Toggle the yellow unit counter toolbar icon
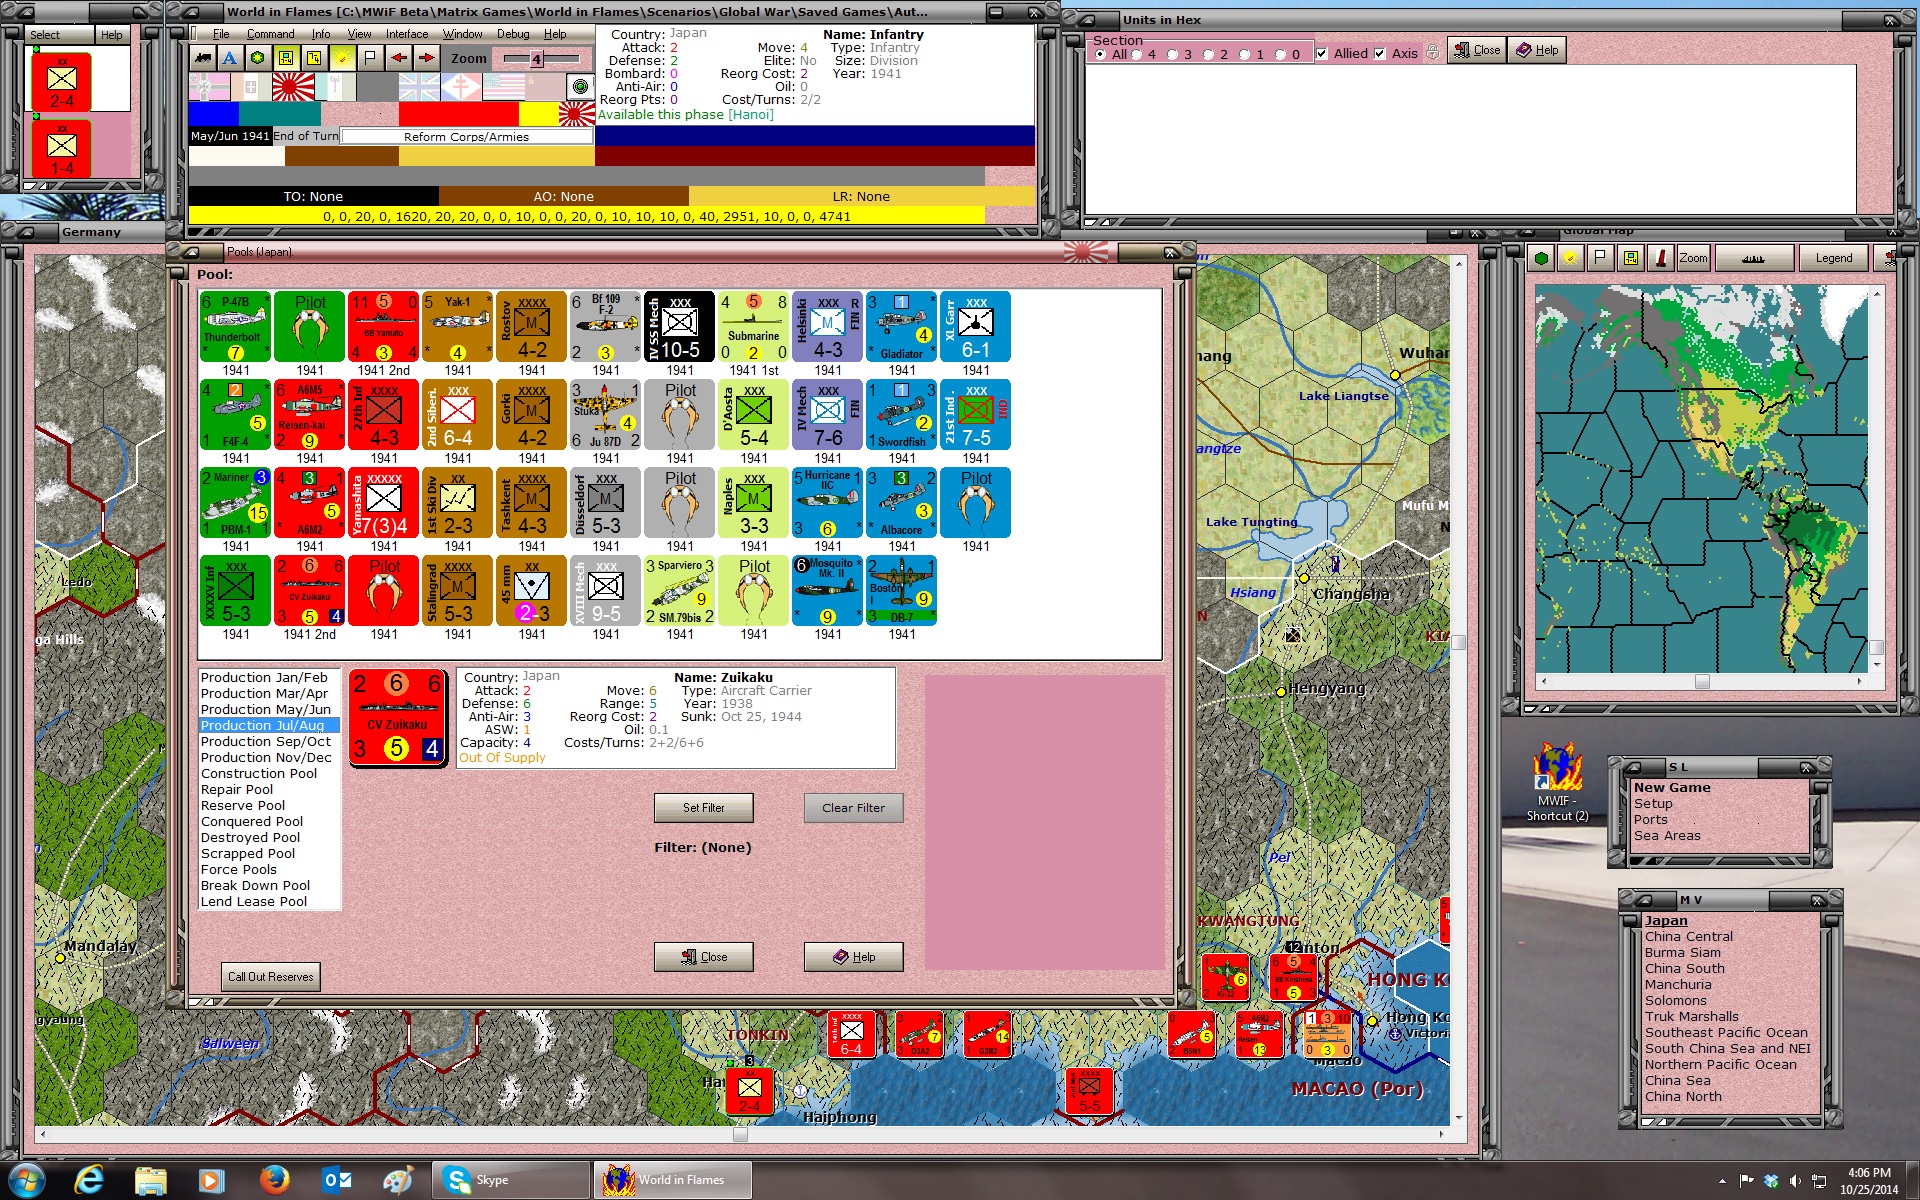Screen dimensions: 1920x1200 [286, 58]
